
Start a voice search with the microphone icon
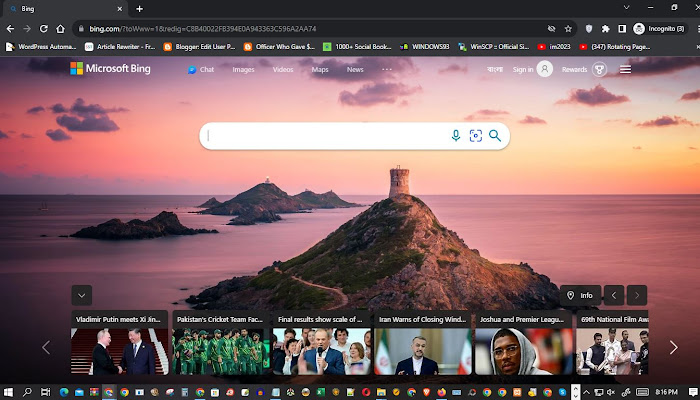(x=455, y=136)
